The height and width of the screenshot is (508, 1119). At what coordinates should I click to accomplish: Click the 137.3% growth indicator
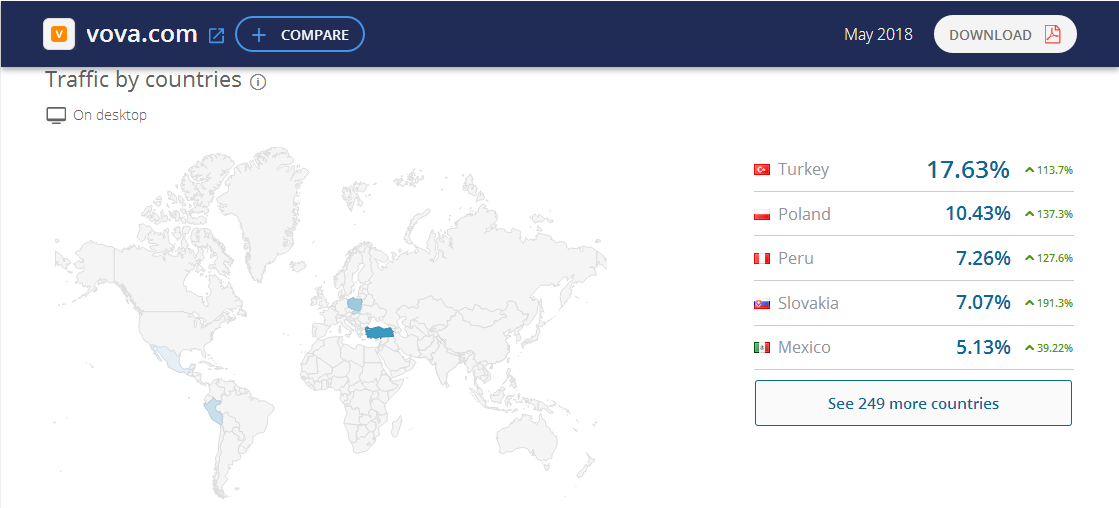click(x=1049, y=214)
